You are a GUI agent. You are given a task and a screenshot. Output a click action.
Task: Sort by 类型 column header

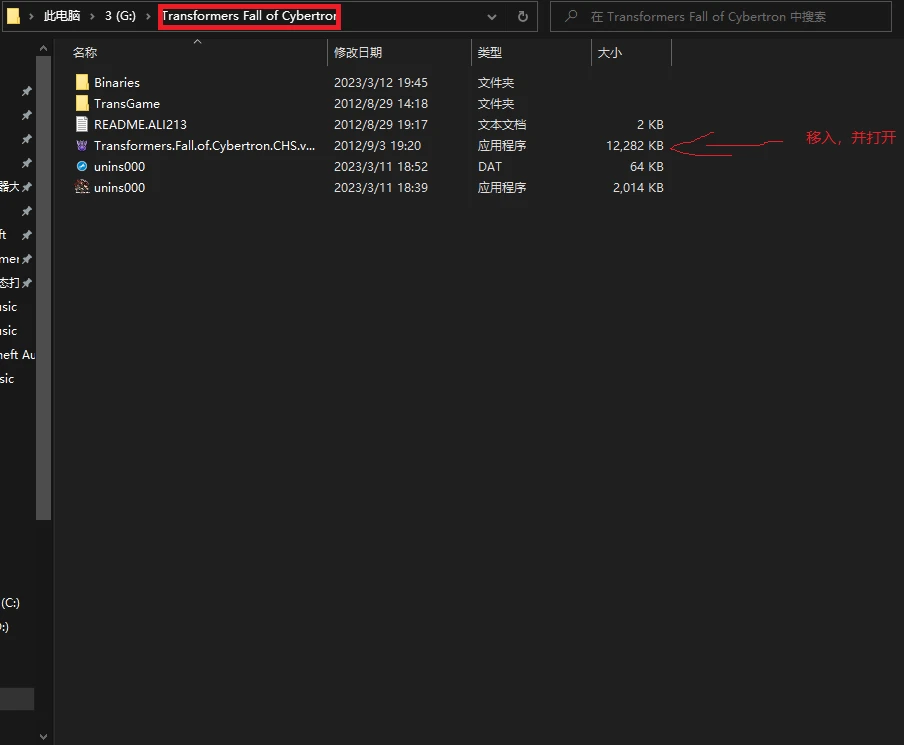click(489, 52)
